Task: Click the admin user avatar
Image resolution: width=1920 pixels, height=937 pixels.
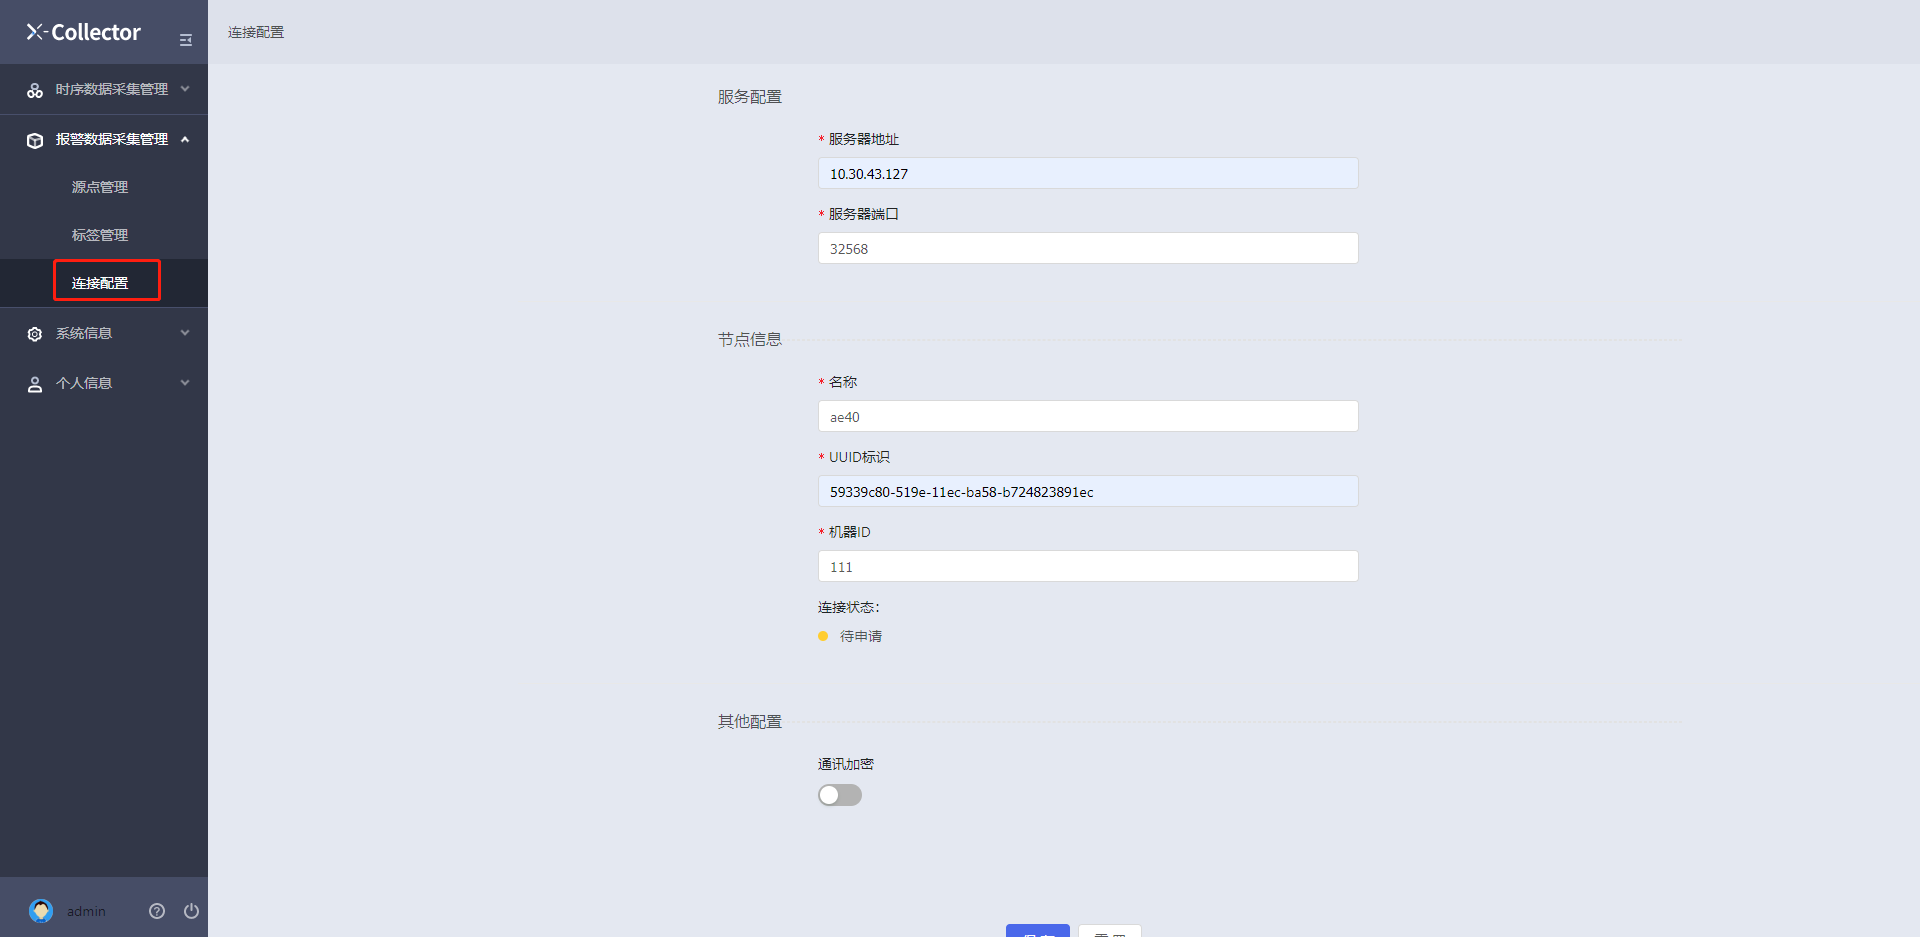Action: [x=41, y=911]
